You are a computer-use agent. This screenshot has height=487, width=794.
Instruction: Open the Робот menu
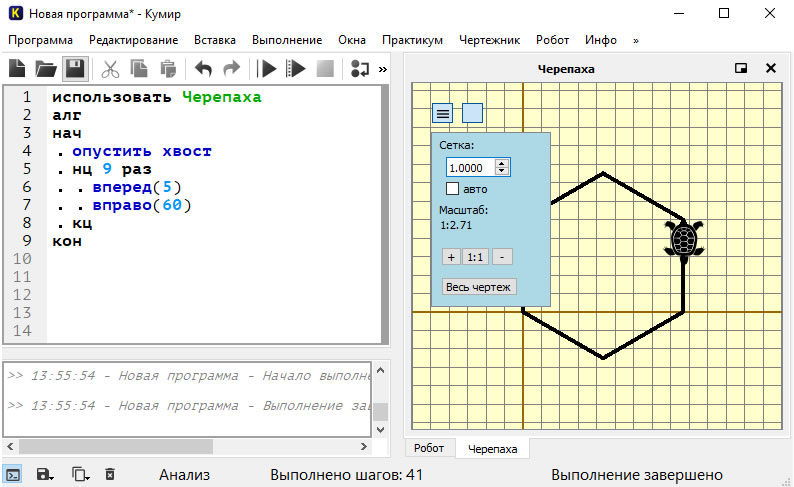coord(552,40)
